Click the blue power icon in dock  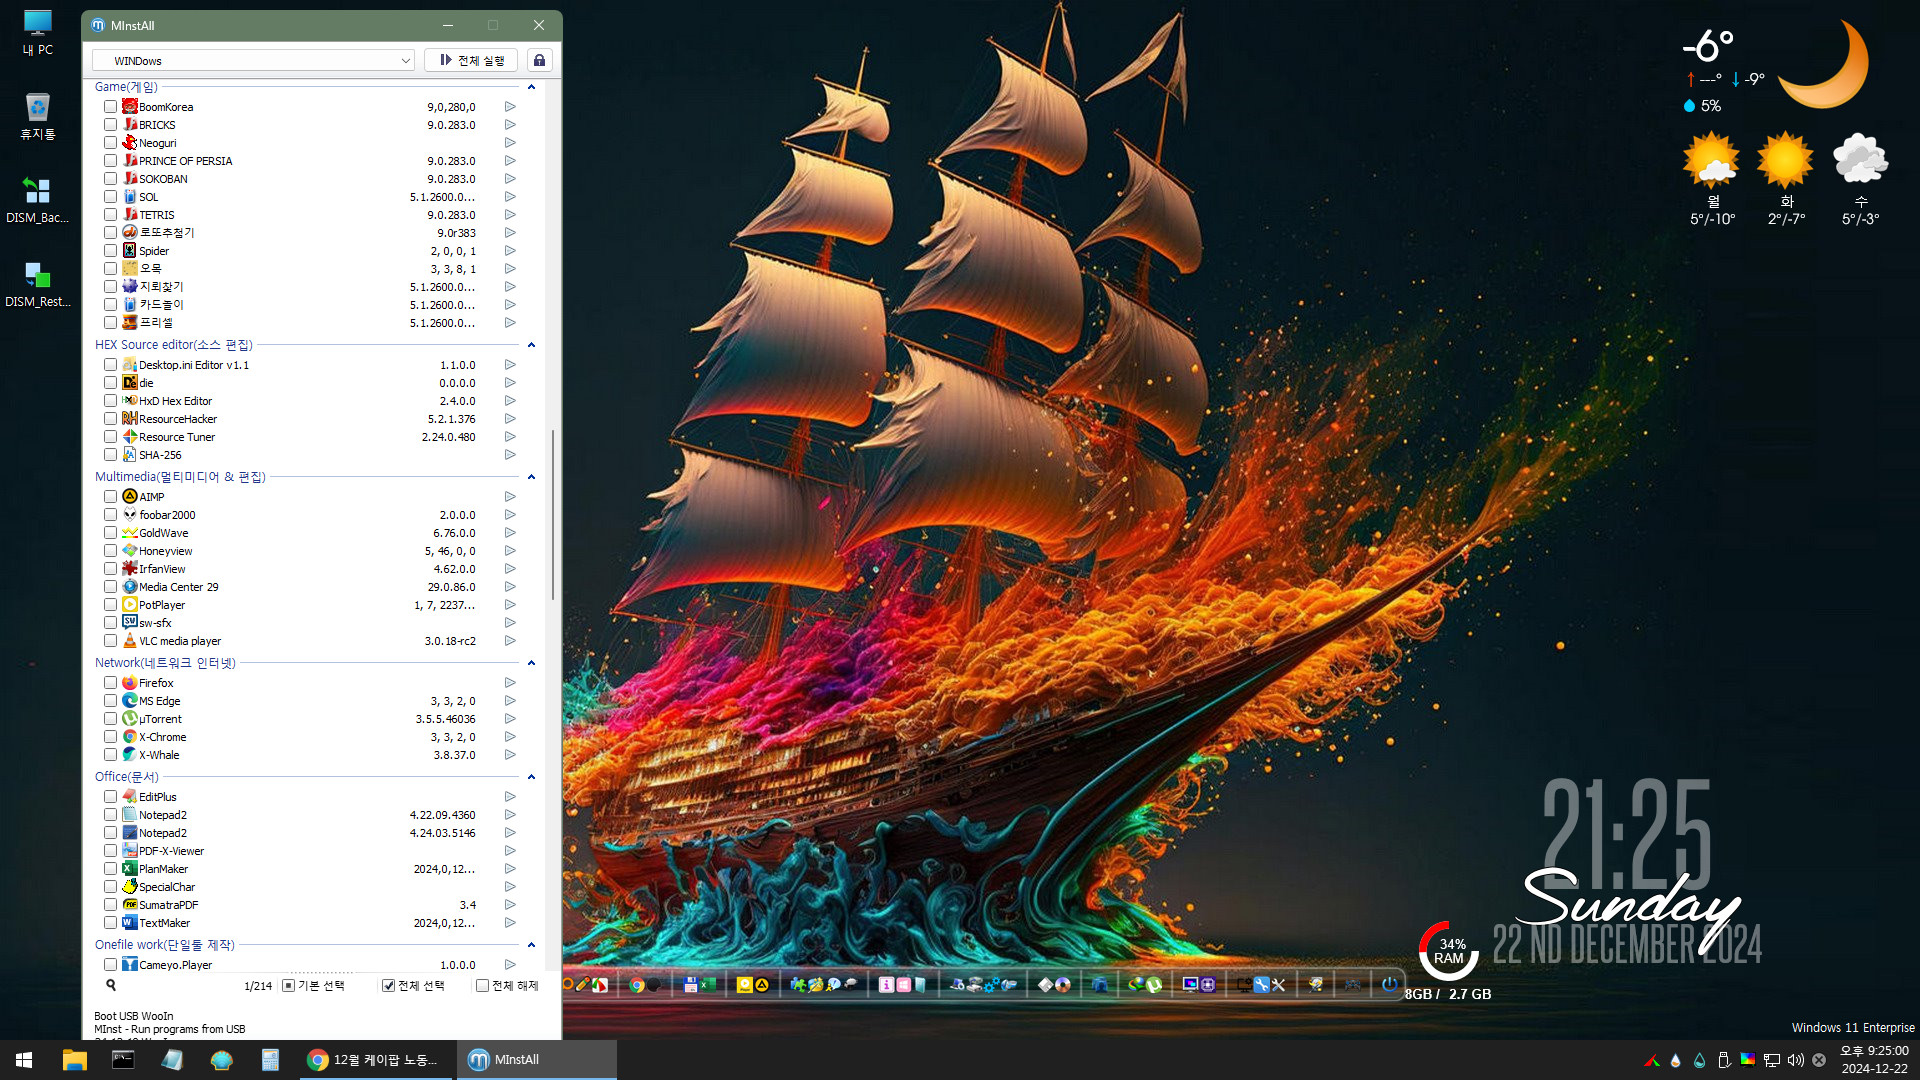[x=1389, y=985]
